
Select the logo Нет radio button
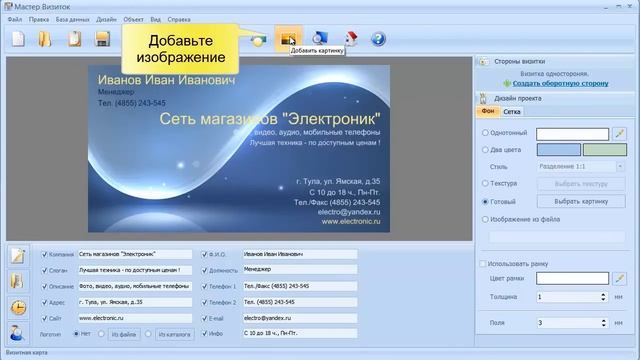(76, 333)
